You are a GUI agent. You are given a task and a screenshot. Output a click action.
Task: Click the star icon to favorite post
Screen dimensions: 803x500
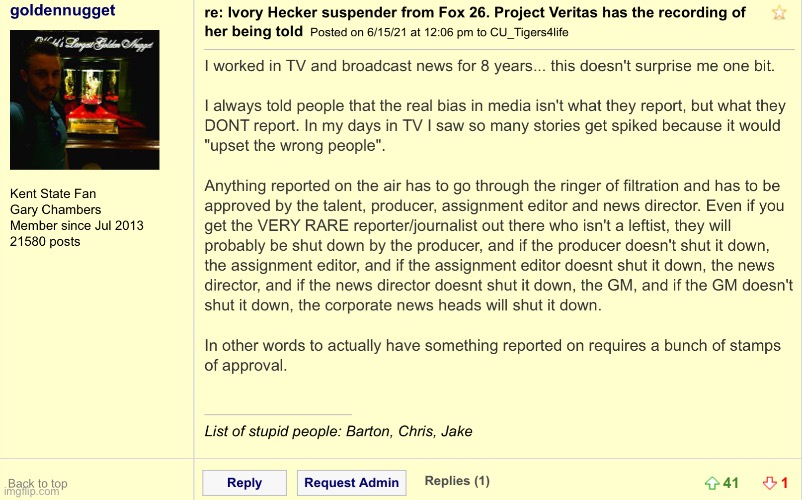tap(779, 13)
